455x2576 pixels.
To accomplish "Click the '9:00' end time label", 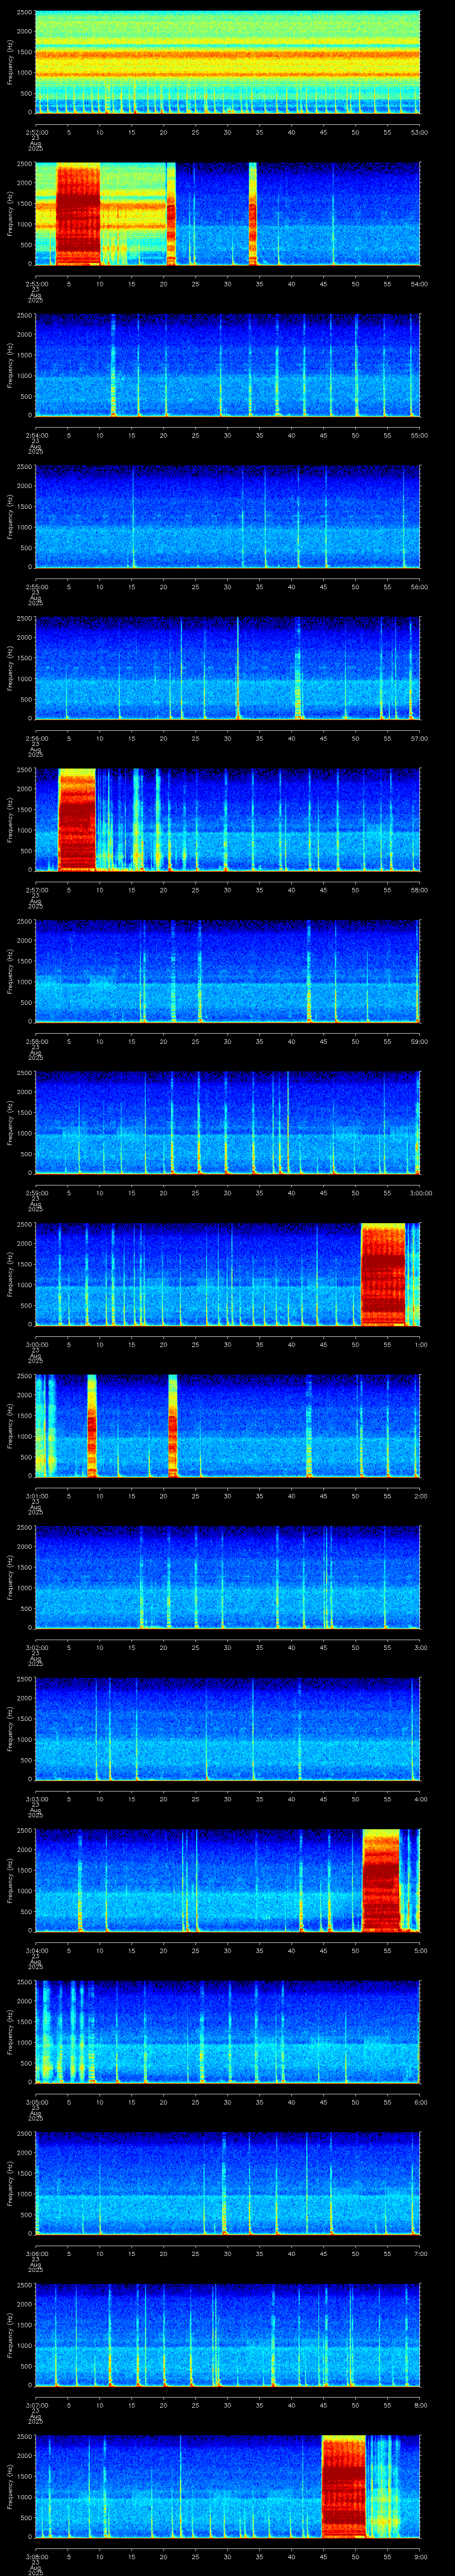I will [x=420, y=2556].
